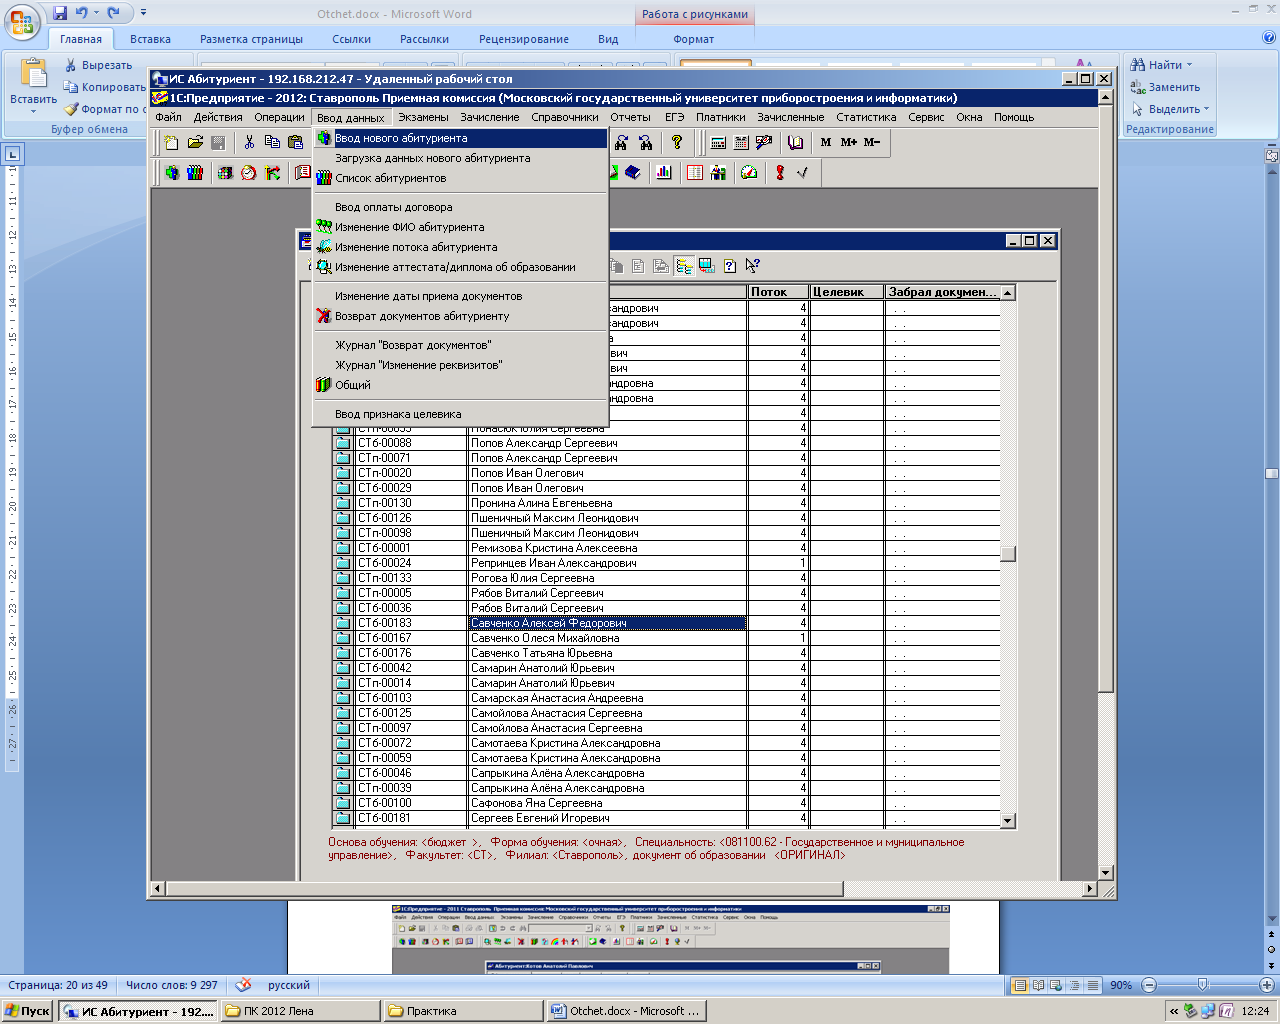This screenshot has width=1280, height=1024.
Task: Expand 'Выделить' dropdown in Word
Action: (x=1206, y=109)
